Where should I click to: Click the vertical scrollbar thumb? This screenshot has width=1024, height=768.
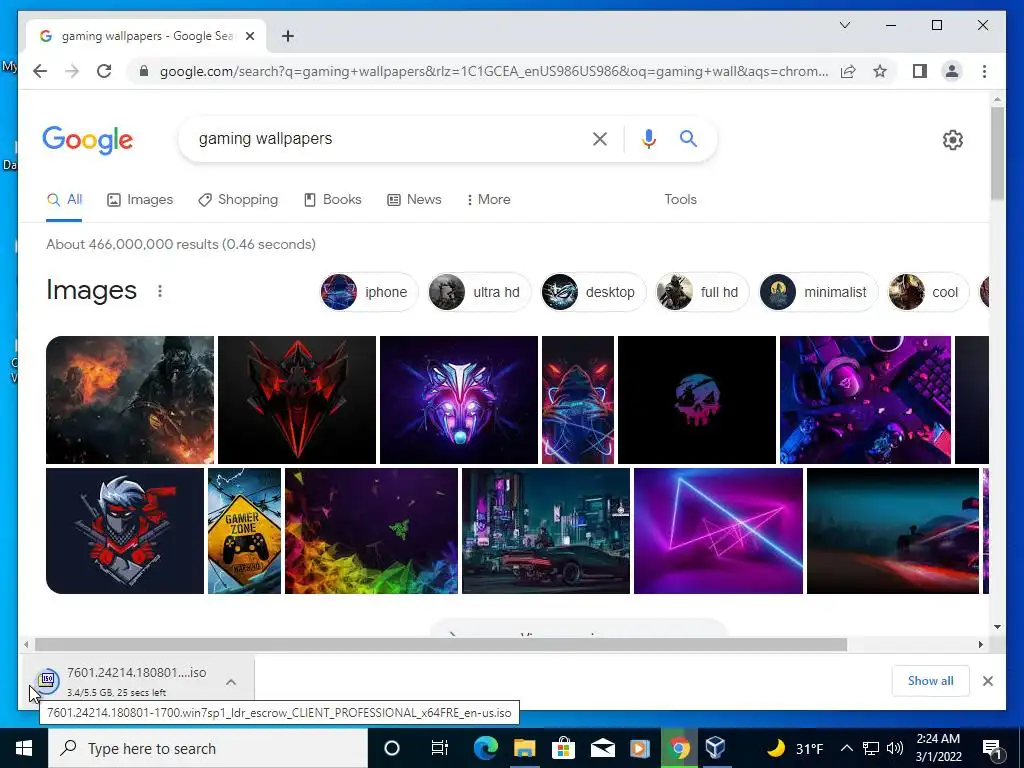pyautogui.click(x=997, y=153)
